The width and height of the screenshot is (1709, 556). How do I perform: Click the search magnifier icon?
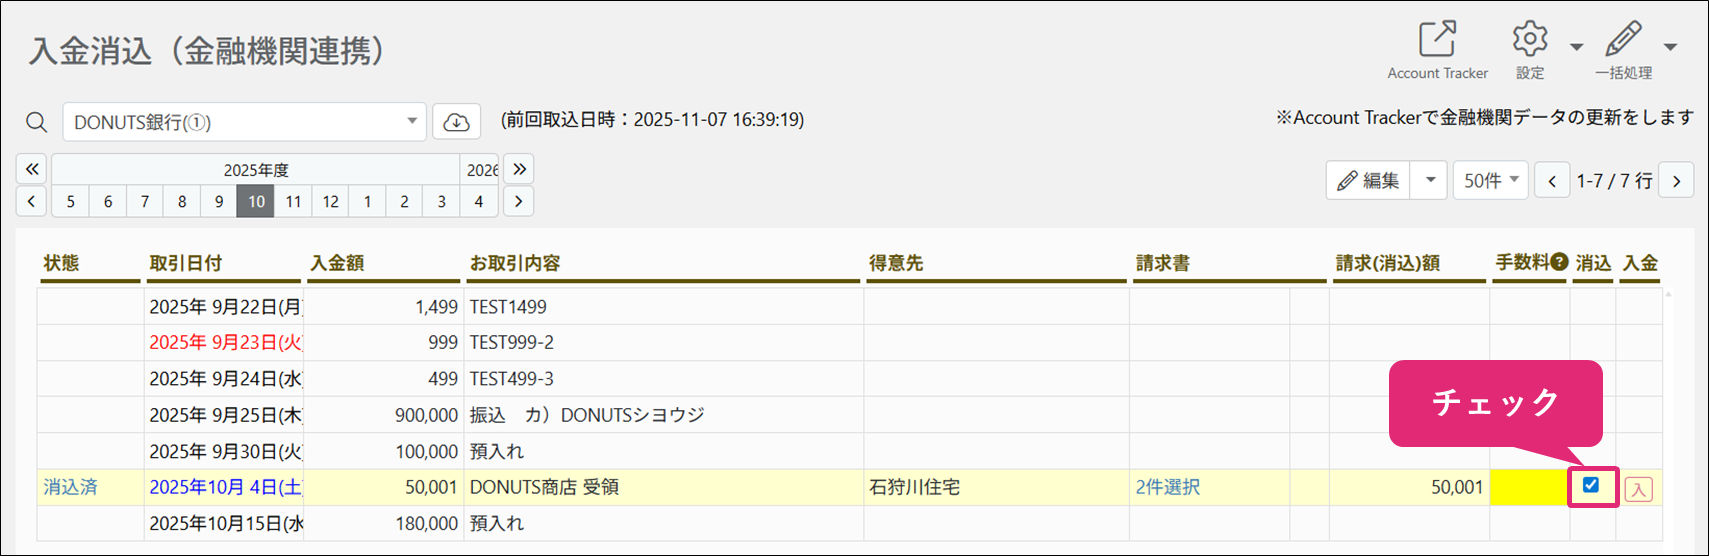click(x=37, y=122)
